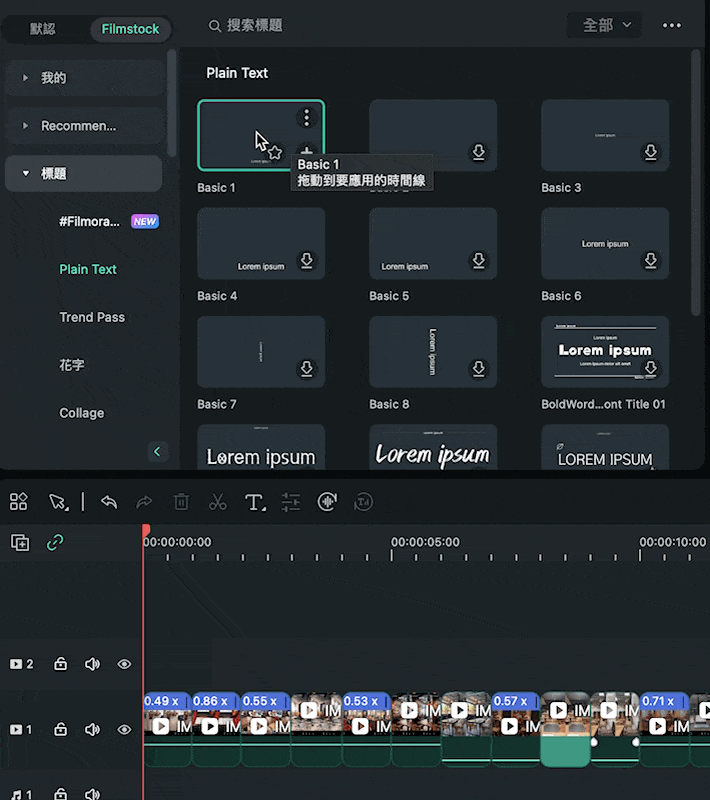This screenshot has height=800, width=710.
Task: Click the timeline ruler at 00:00:05:00
Action: (425, 542)
